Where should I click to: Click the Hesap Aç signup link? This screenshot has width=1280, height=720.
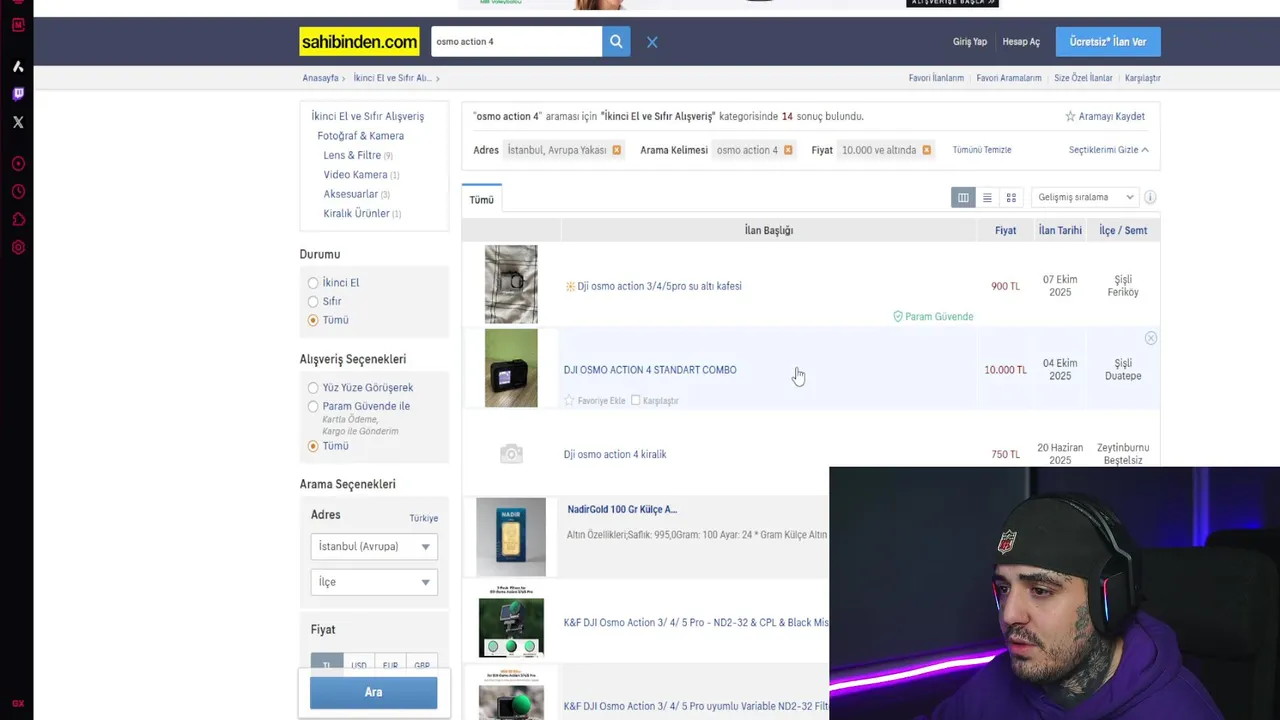[1021, 42]
